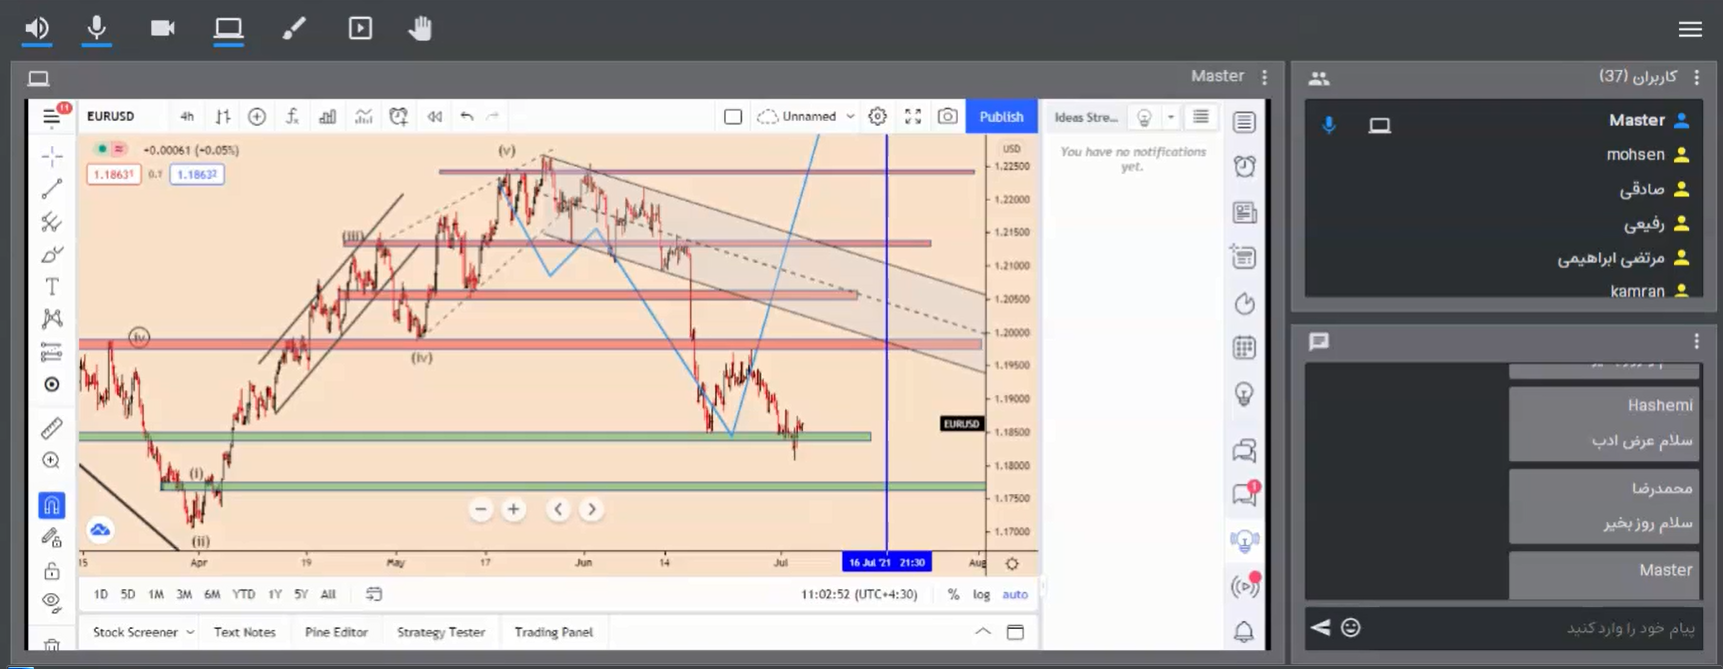The width and height of the screenshot is (1723, 669).
Task: Open chart settings gear icon
Action: (877, 116)
